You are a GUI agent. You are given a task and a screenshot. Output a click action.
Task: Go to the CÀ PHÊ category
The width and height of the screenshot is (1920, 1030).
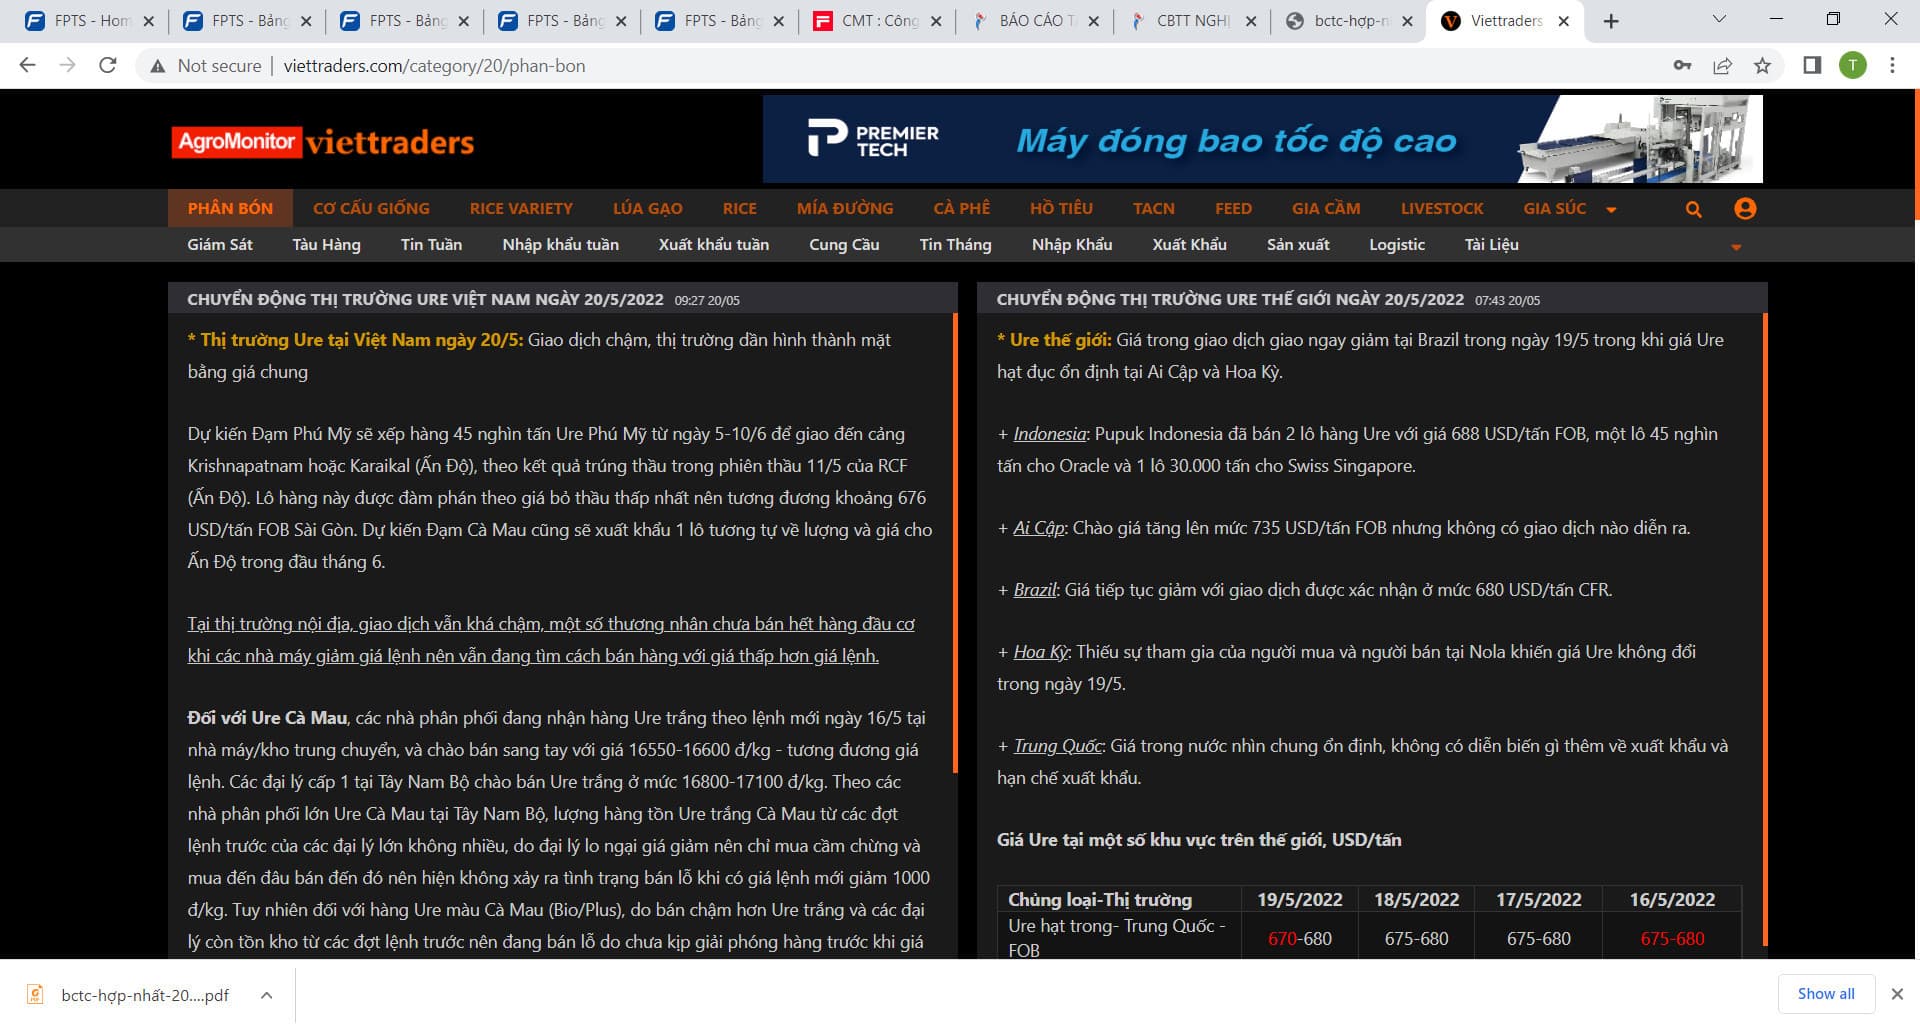click(961, 208)
